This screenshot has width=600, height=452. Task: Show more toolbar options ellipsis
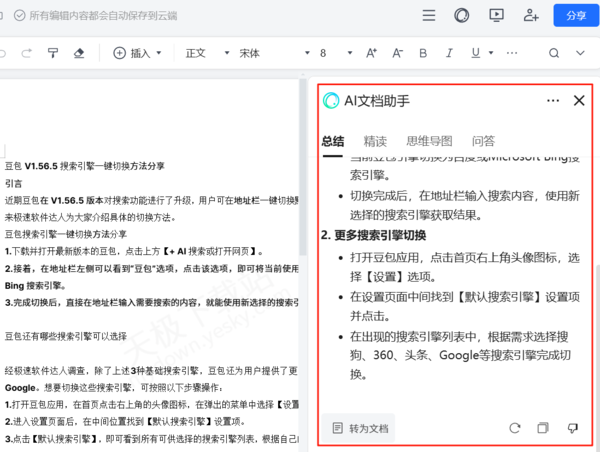coord(512,53)
